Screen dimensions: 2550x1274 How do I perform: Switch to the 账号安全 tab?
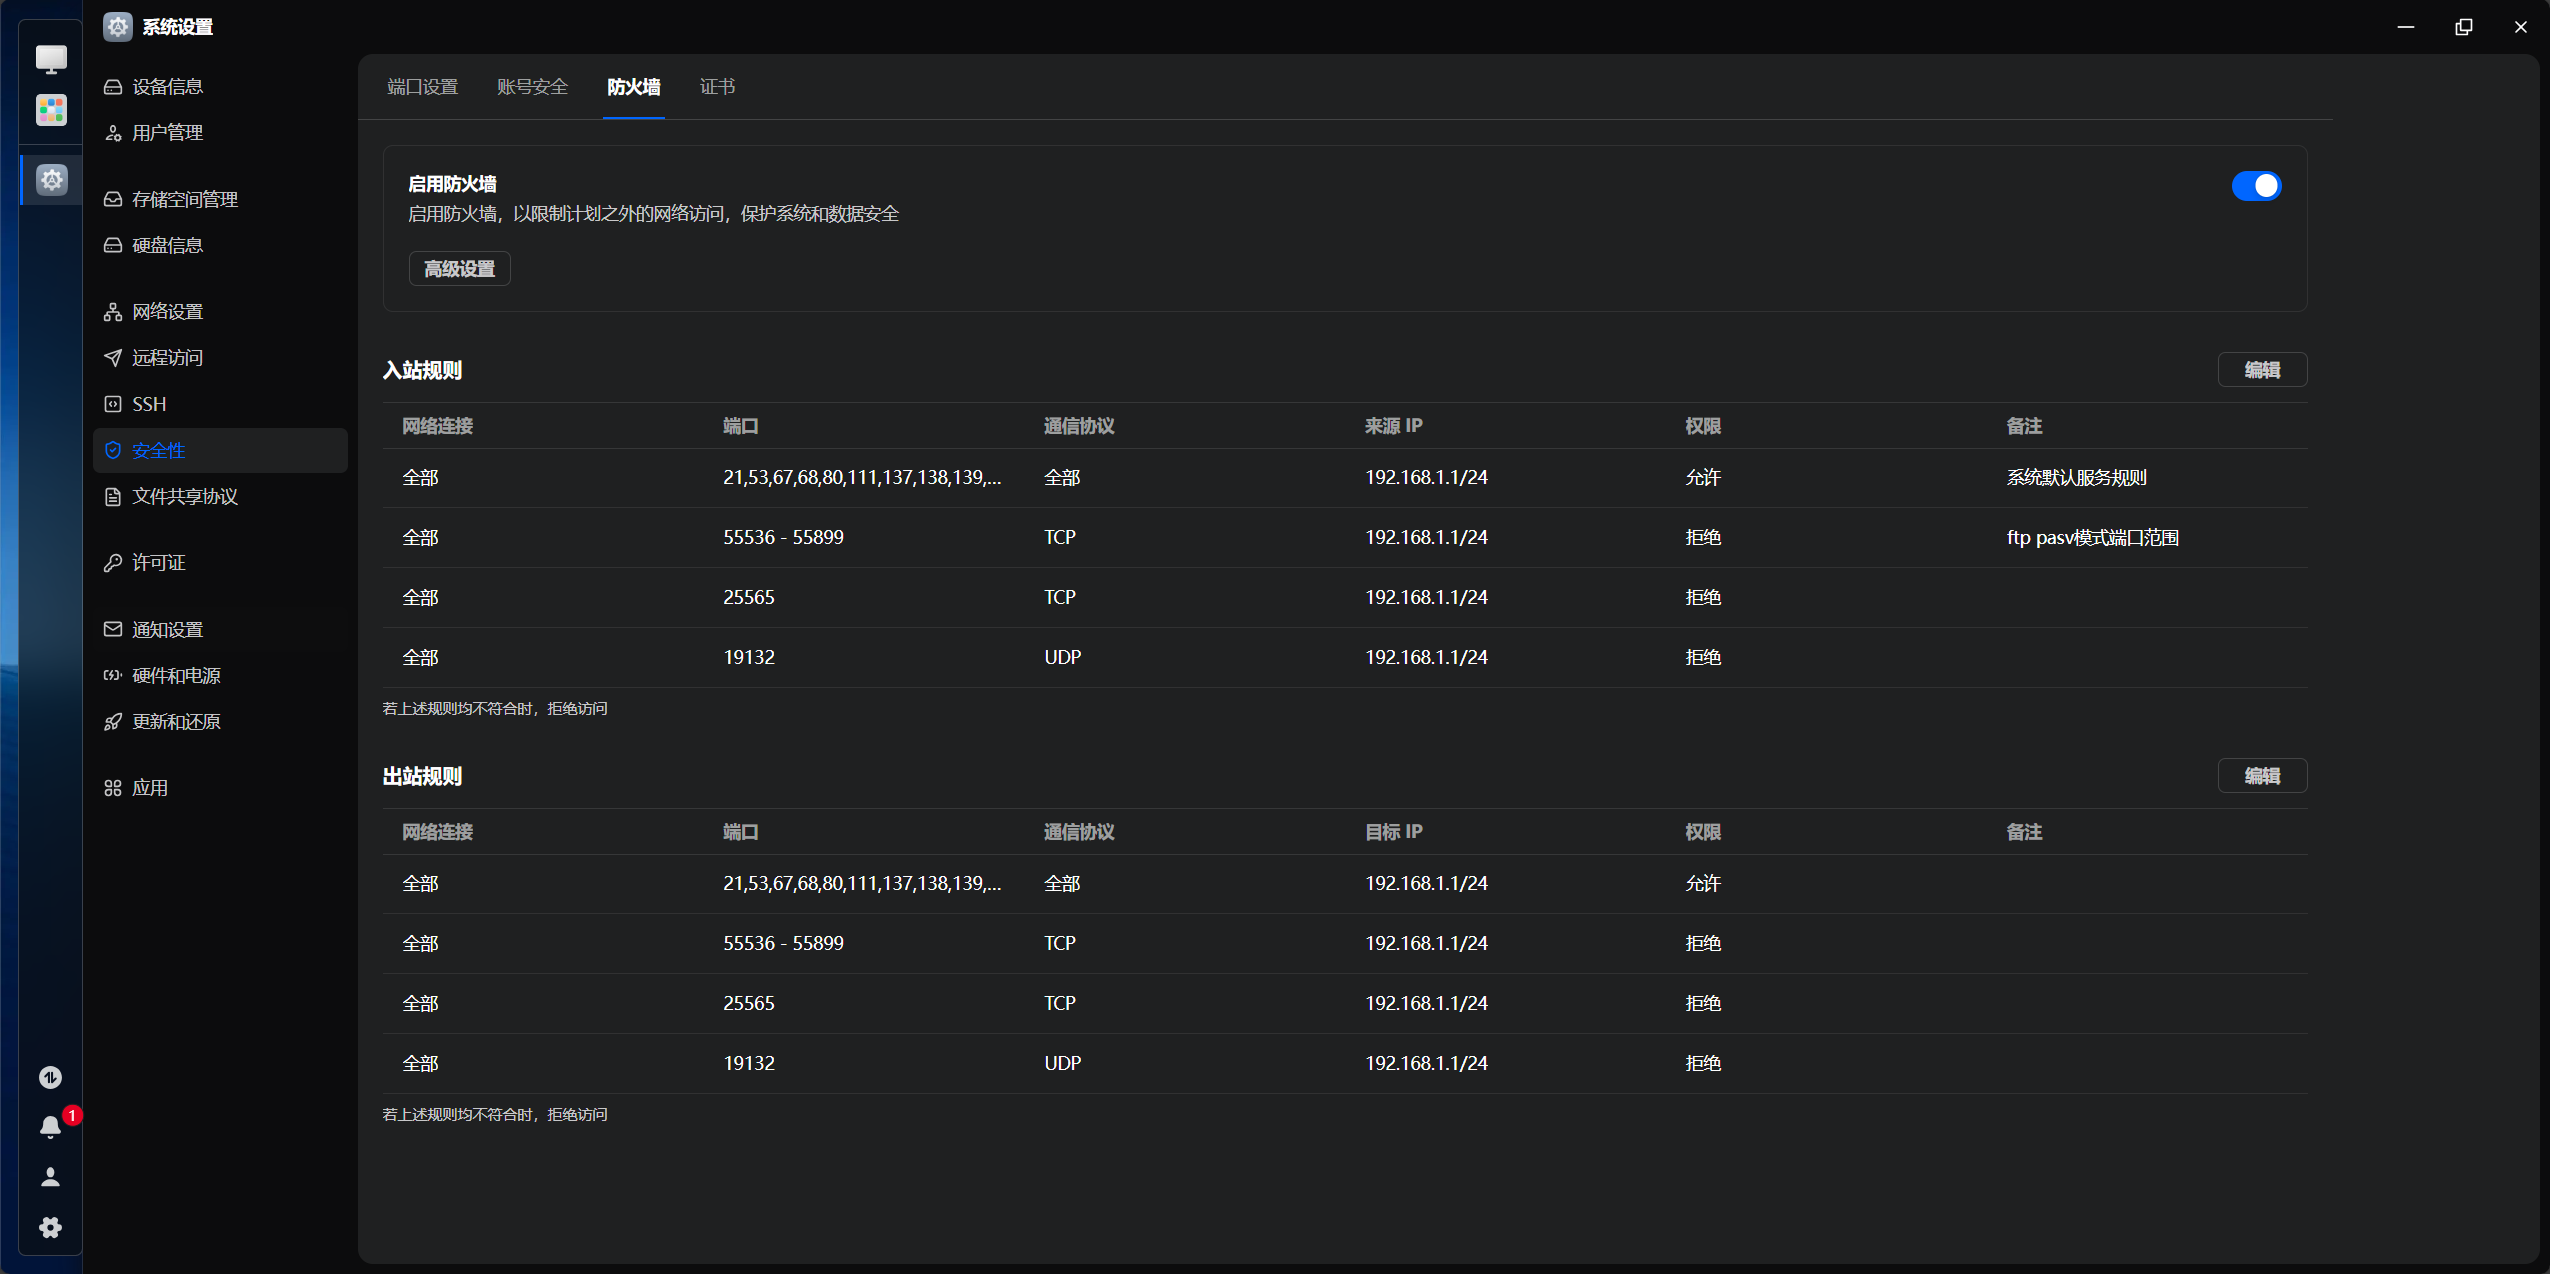pos(532,87)
